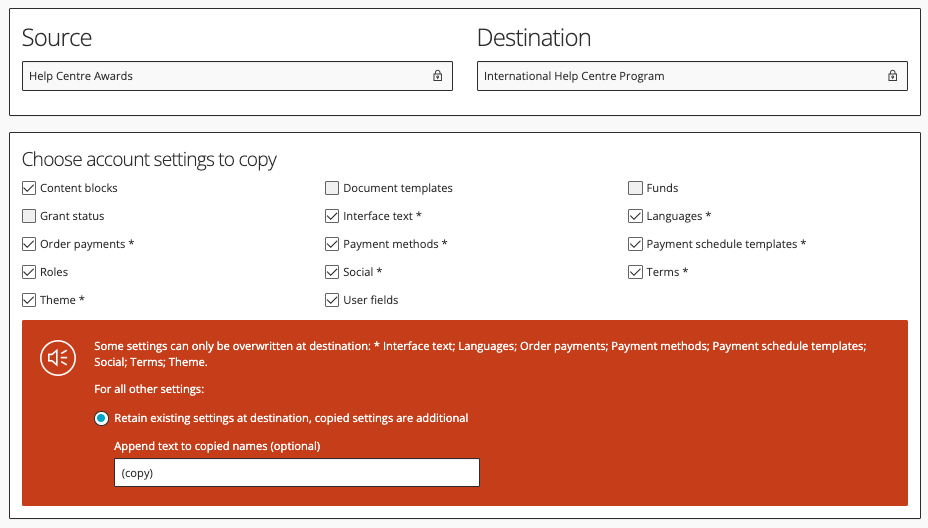Viewport: 928px width, 528px height.
Task: Check the Funds checkbox
Action: pyautogui.click(x=635, y=188)
